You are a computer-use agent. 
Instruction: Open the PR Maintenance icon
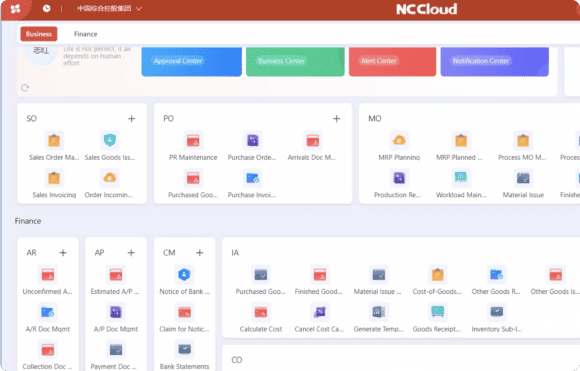point(193,141)
